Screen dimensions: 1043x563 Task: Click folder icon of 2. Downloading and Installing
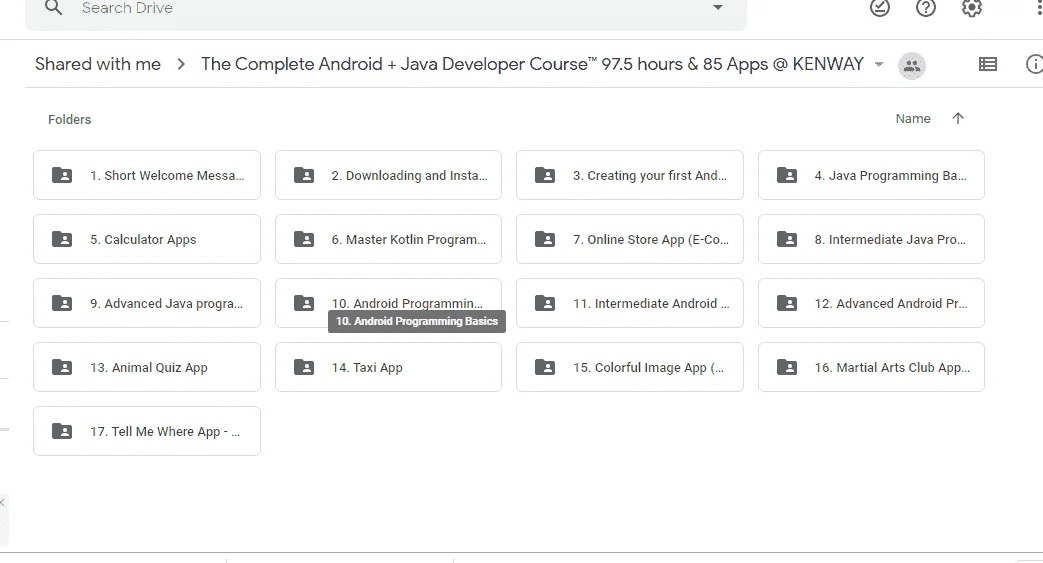(x=304, y=175)
